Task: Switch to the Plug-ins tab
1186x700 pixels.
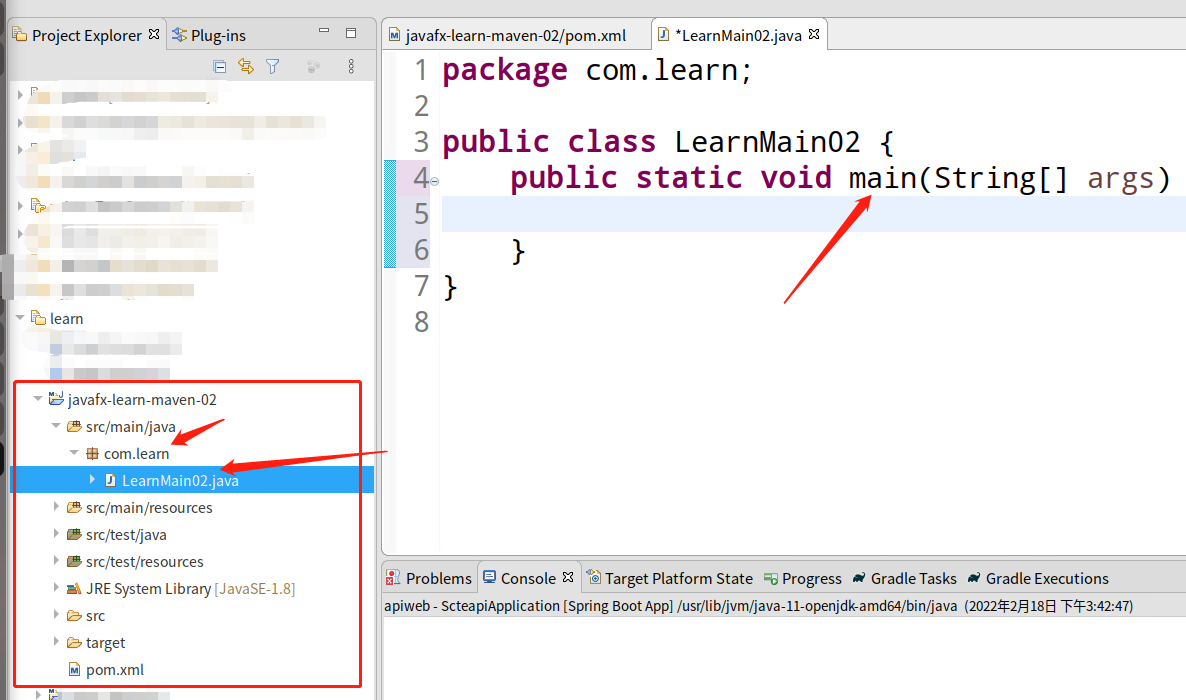Action: (210, 36)
